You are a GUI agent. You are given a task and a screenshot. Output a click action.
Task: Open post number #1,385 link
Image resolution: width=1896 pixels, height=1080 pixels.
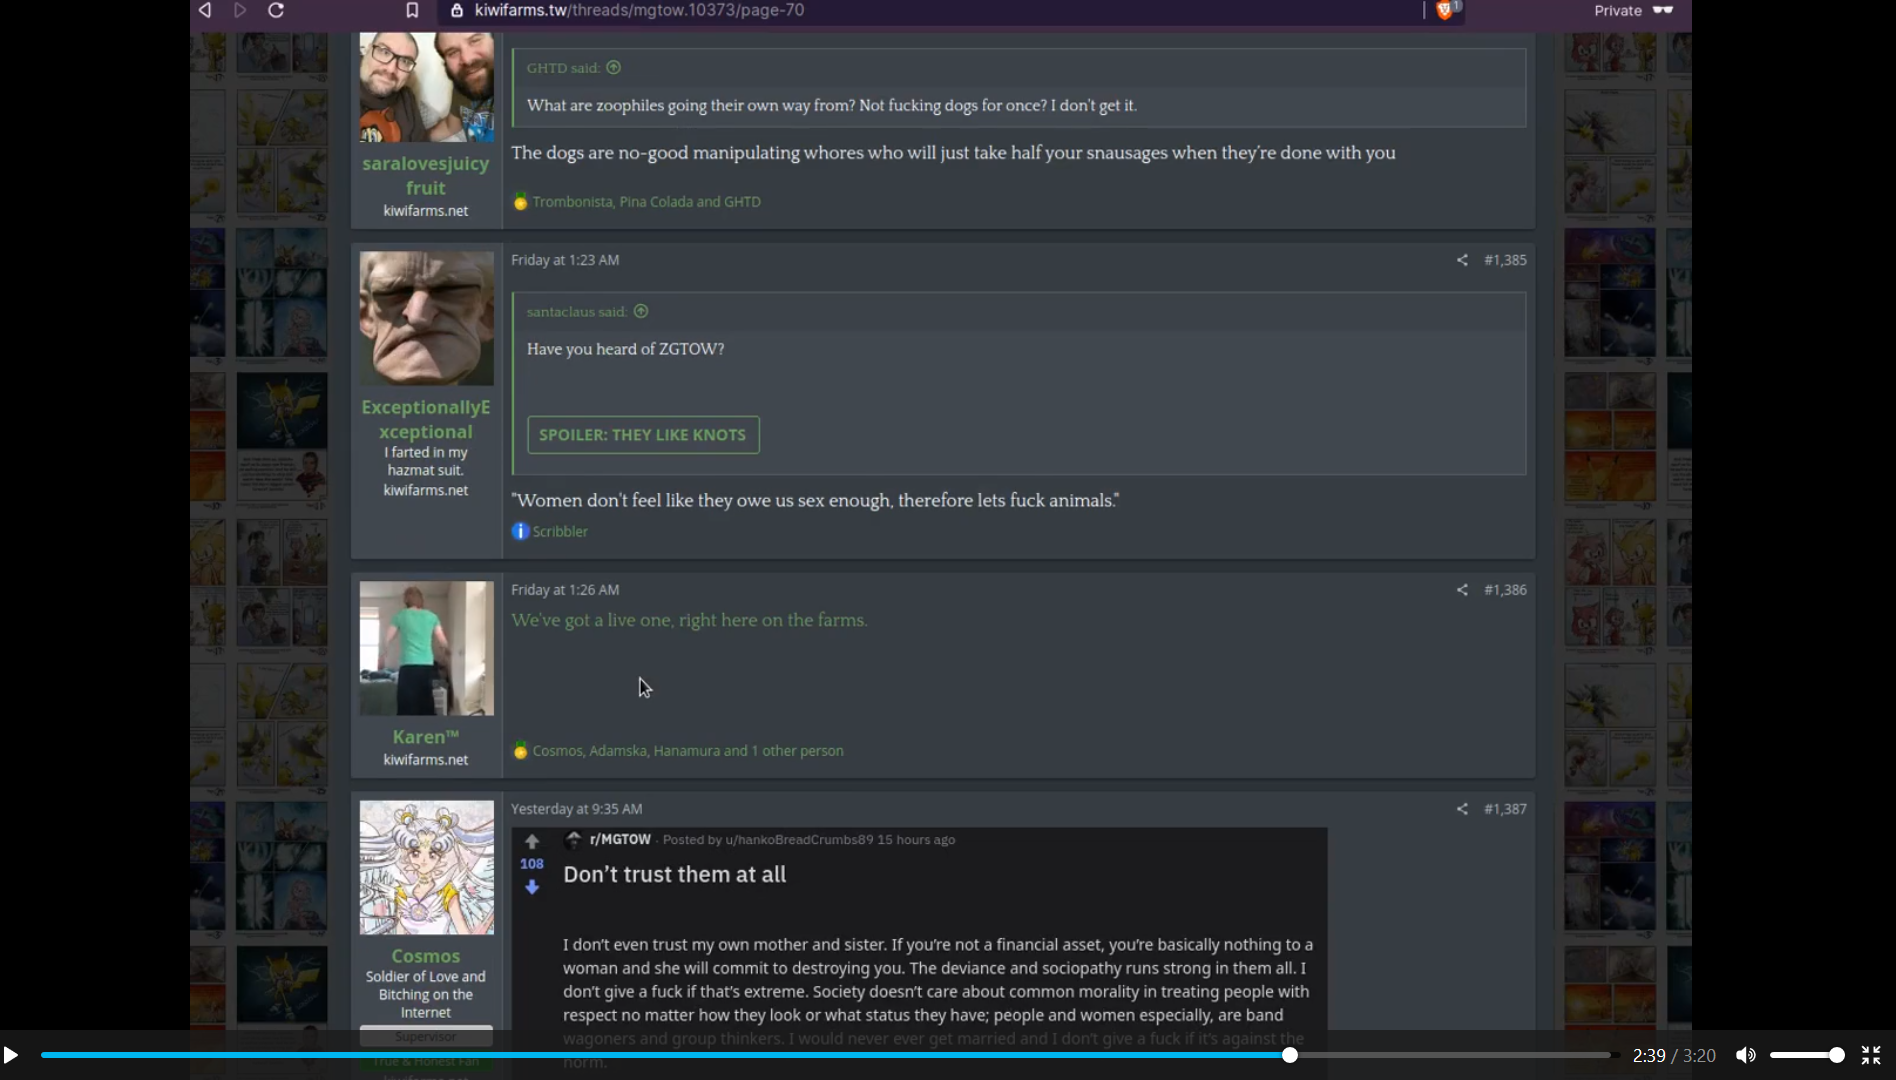tap(1505, 260)
